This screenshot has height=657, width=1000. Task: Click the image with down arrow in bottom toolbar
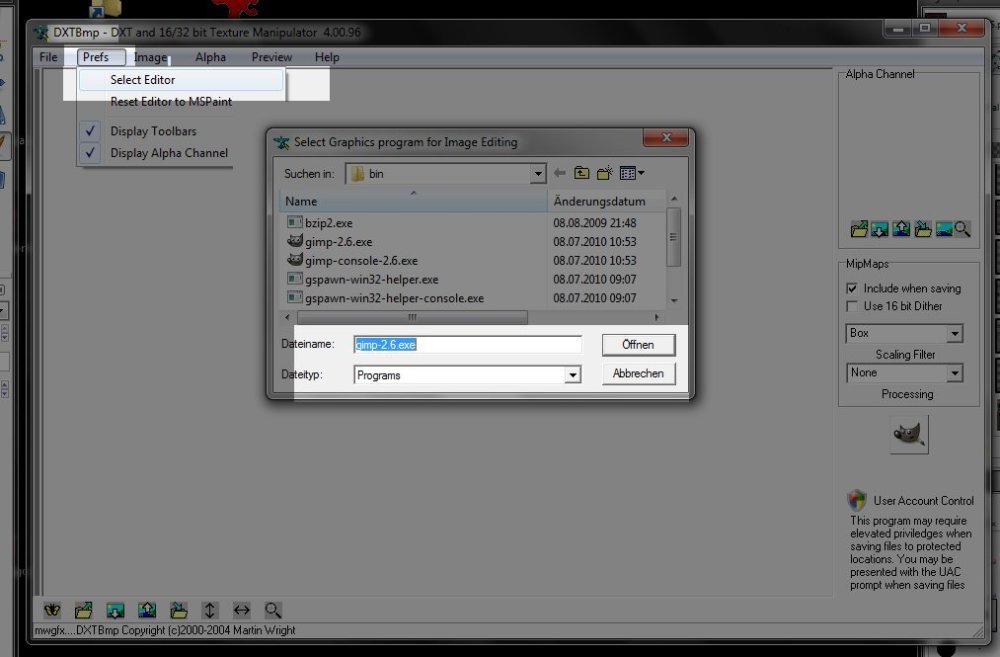click(115, 610)
